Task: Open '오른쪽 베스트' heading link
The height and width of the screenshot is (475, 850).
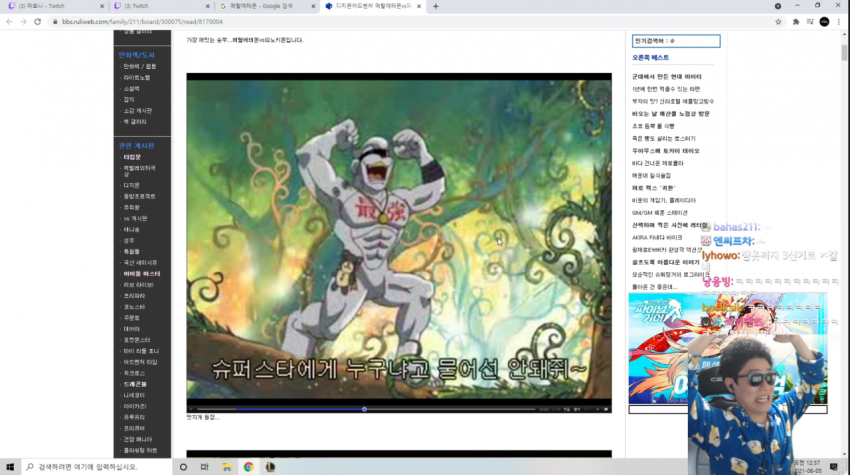Action: pyautogui.click(x=651, y=57)
